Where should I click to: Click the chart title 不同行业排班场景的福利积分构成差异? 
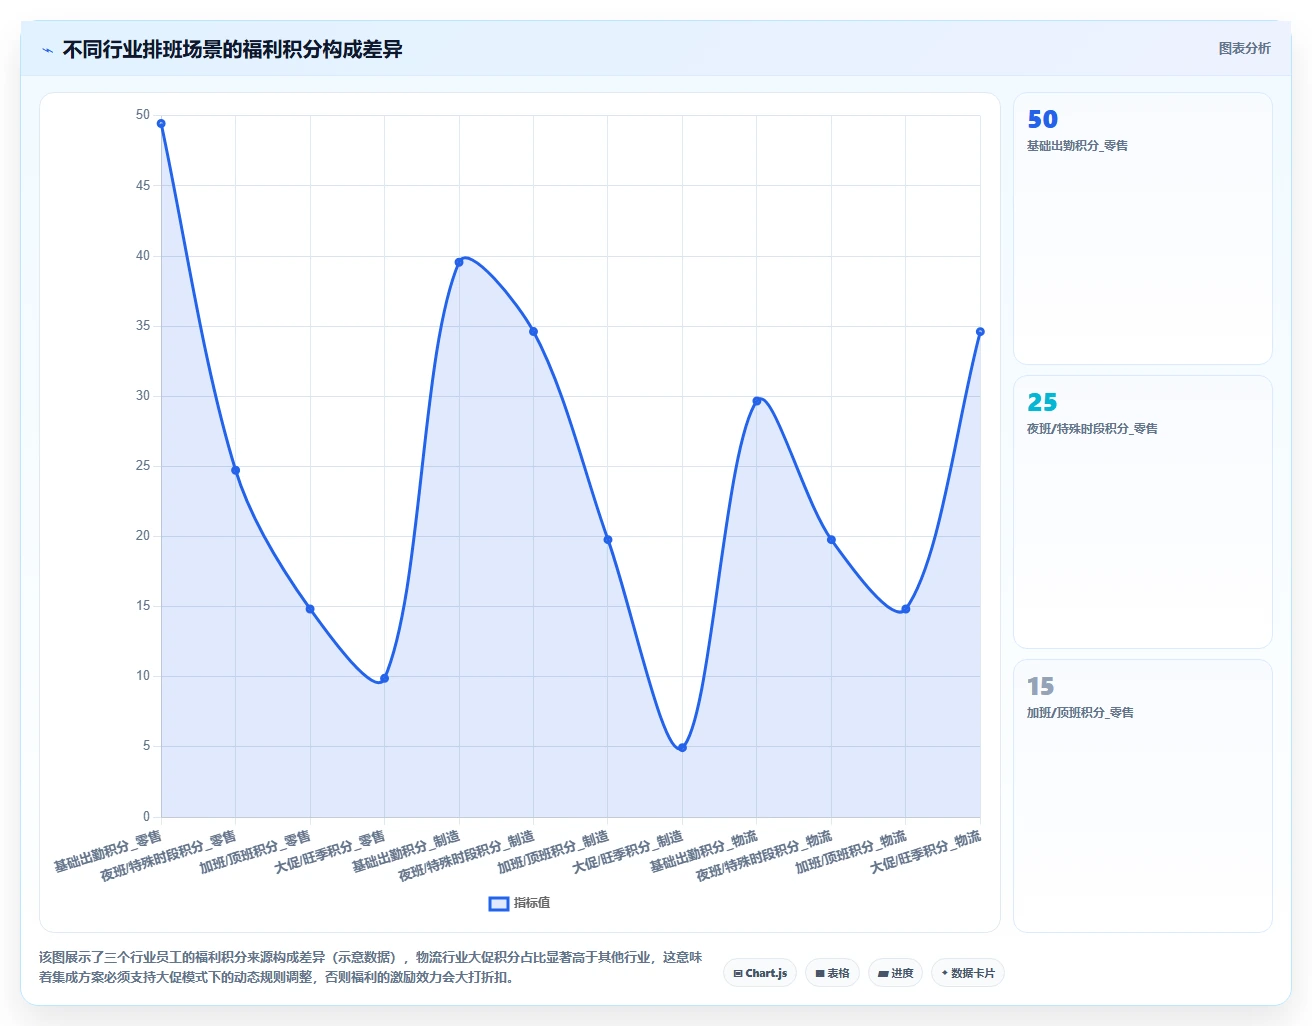232,49
